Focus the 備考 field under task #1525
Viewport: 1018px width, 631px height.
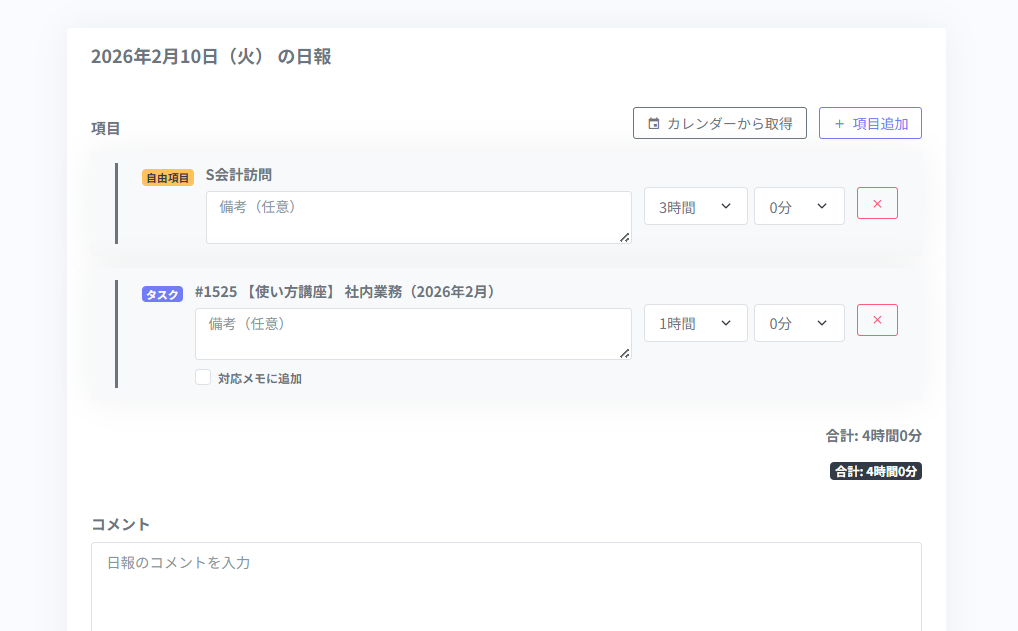(x=412, y=334)
